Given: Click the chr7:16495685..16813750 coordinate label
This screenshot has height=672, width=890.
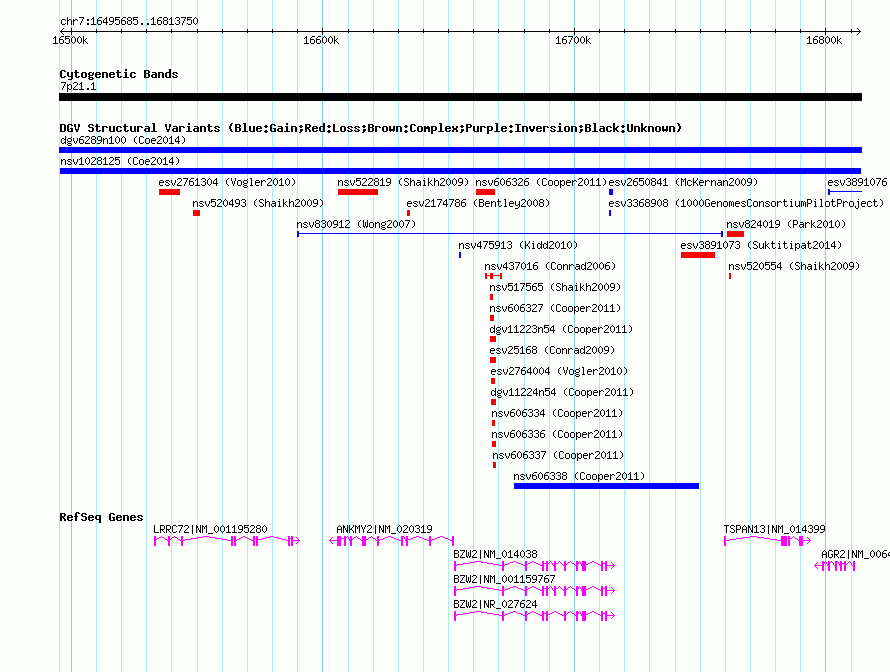Looking at the screenshot, I should [x=129, y=21].
